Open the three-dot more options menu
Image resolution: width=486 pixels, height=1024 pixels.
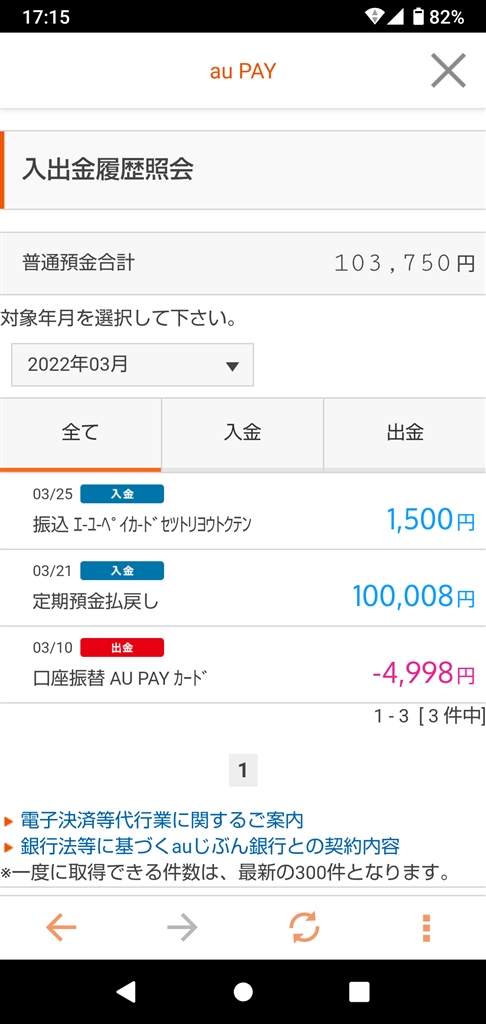pyautogui.click(x=426, y=927)
